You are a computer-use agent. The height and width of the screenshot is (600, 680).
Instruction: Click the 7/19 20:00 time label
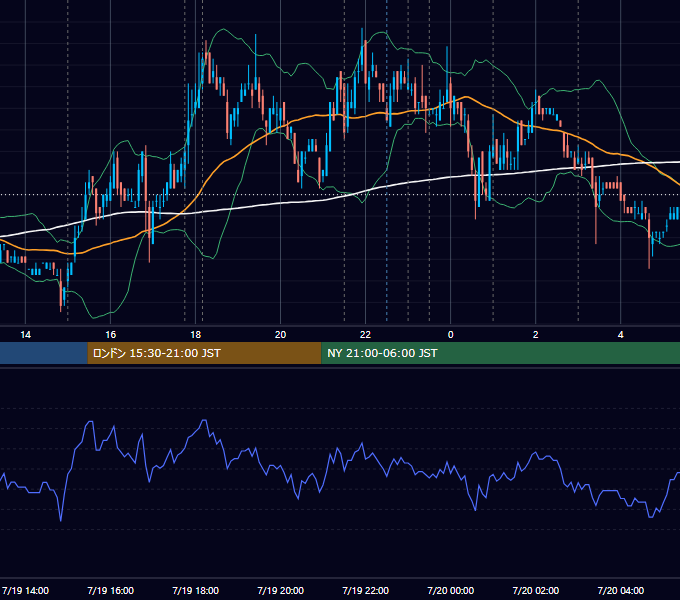pos(281,590)
